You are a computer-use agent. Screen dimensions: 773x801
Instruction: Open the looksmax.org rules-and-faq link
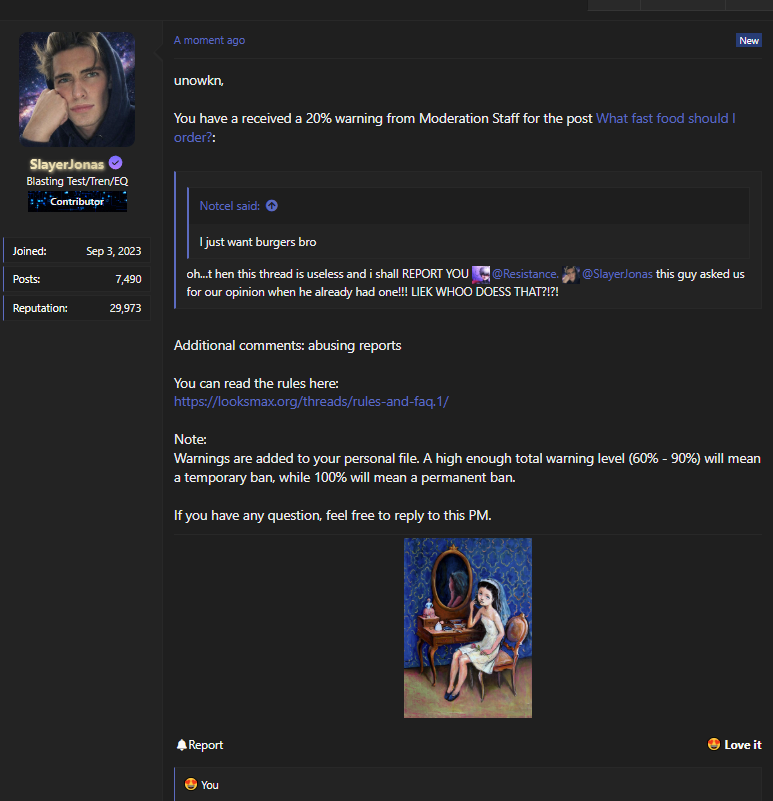click(x=311, y=402)
